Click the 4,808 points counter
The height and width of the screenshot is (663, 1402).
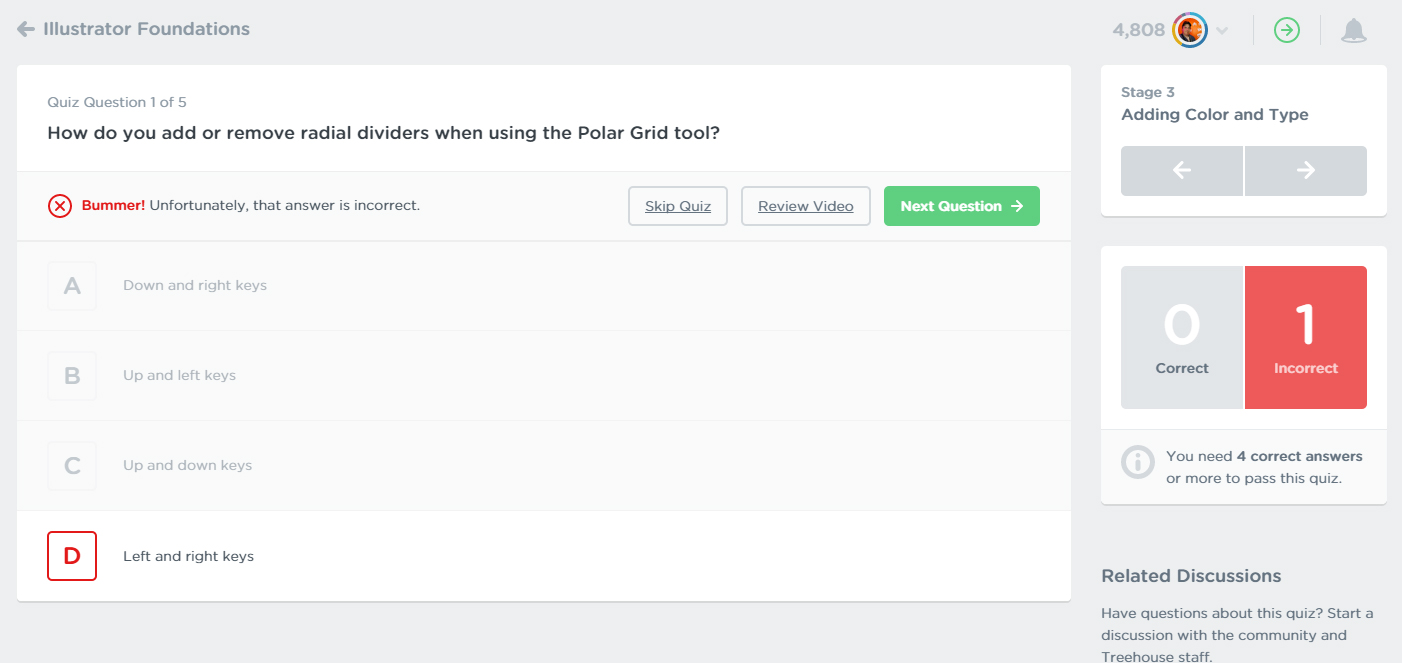pyautogui.click(x=1138, y=30)
